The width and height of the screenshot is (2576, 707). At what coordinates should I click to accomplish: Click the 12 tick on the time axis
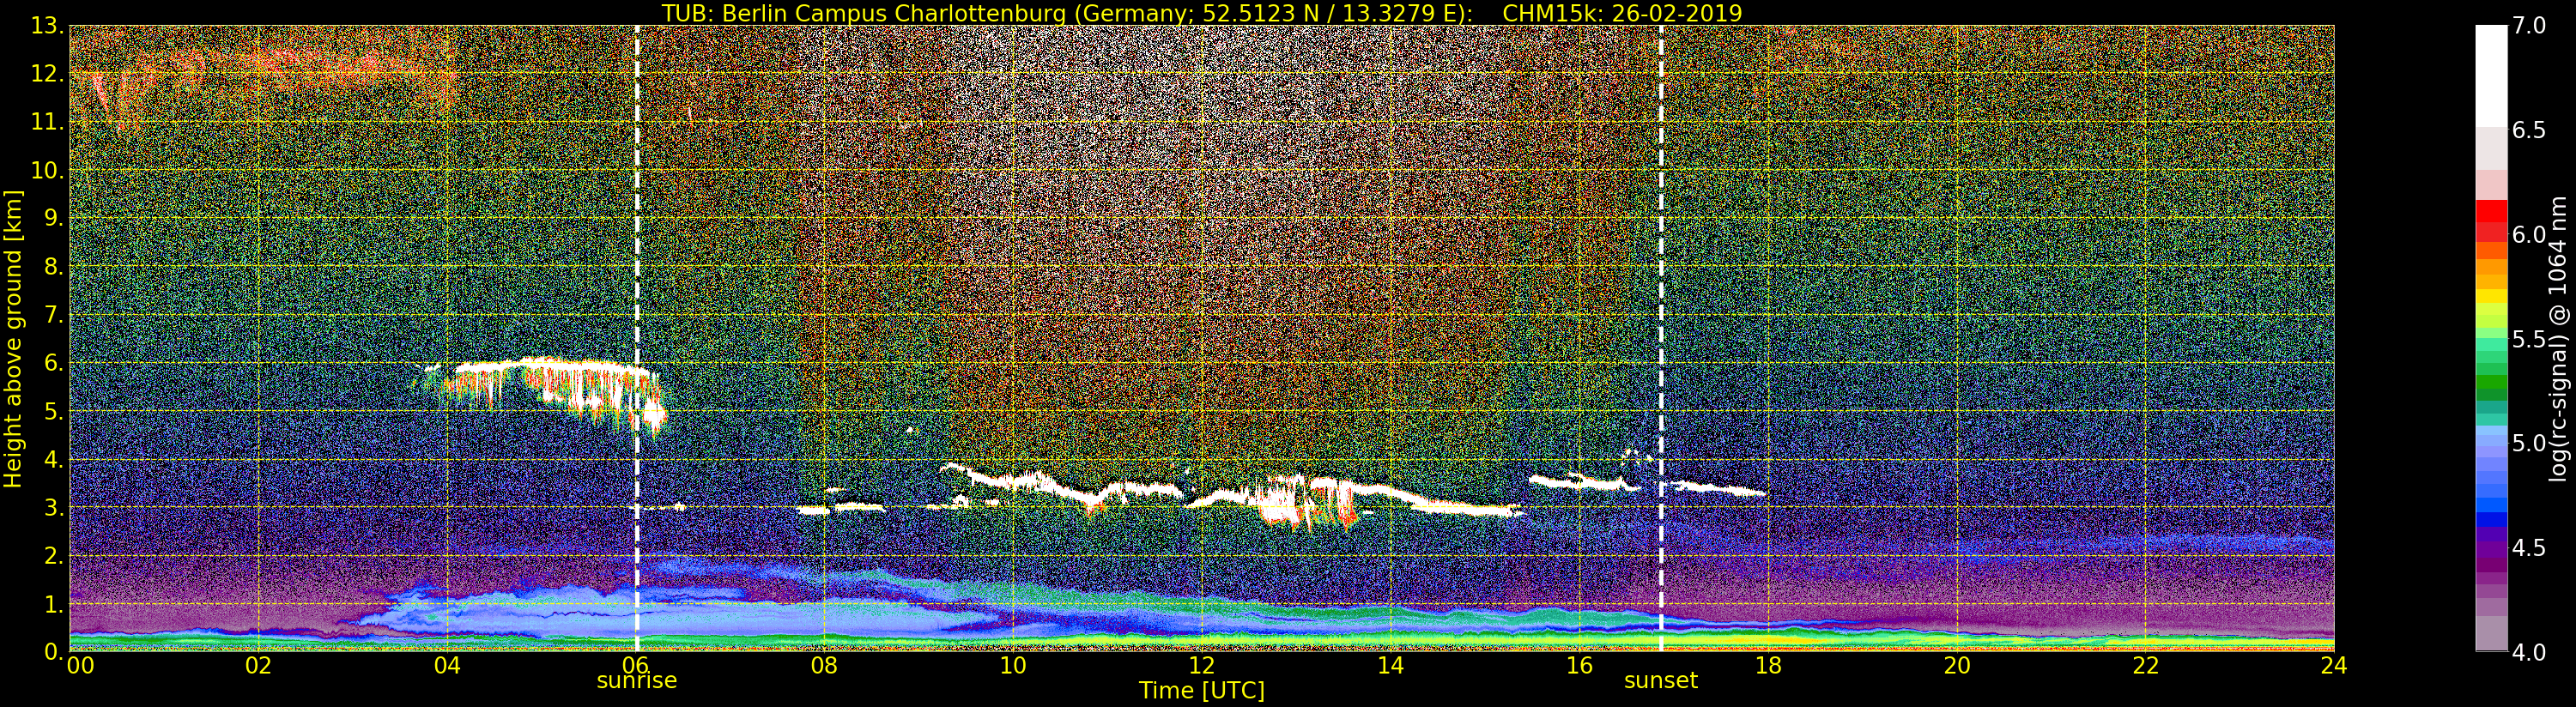coord(1202,666)
